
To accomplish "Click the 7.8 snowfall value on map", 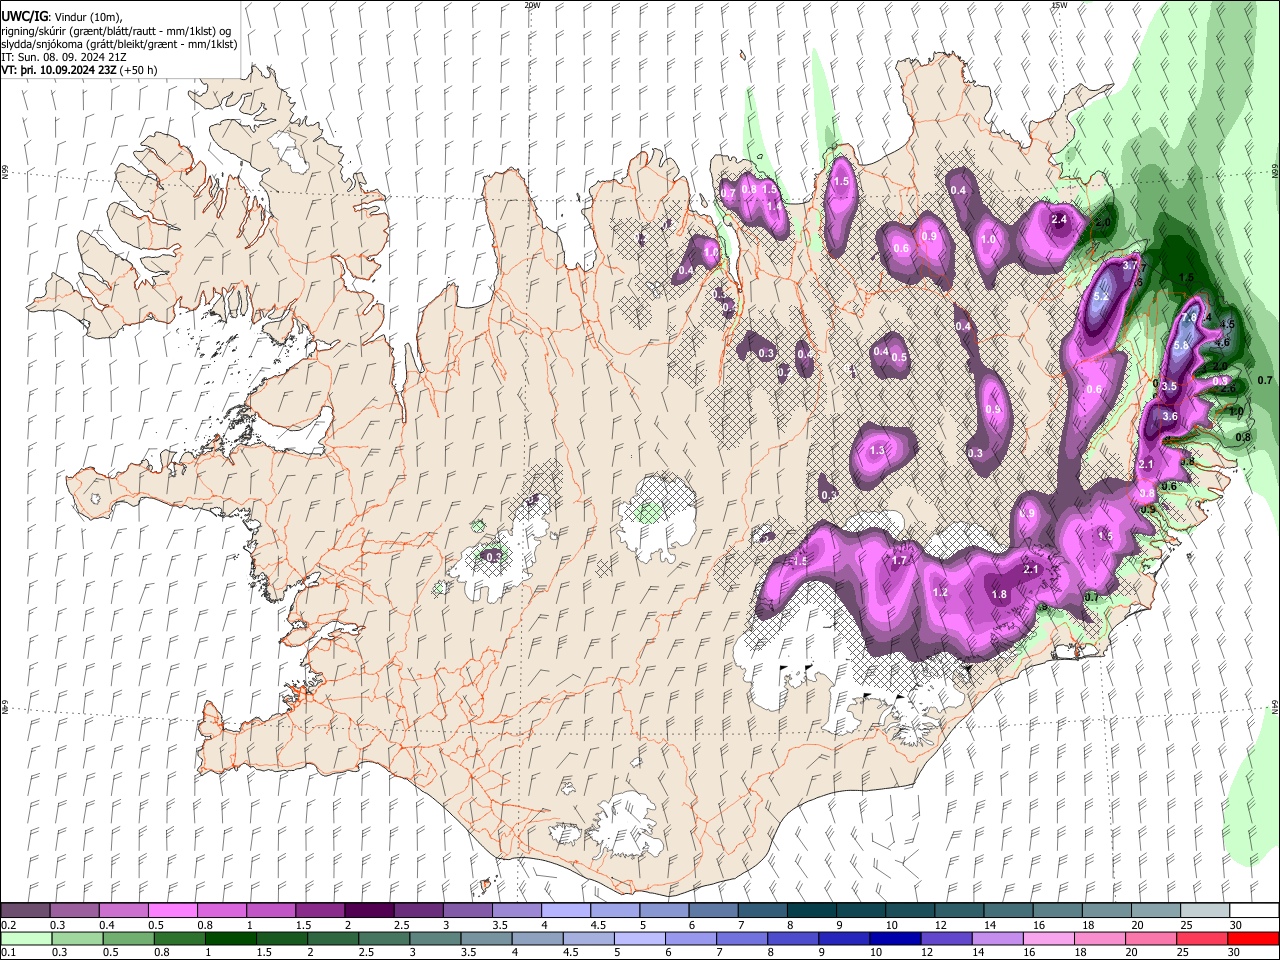I will tap(1189, 318).
